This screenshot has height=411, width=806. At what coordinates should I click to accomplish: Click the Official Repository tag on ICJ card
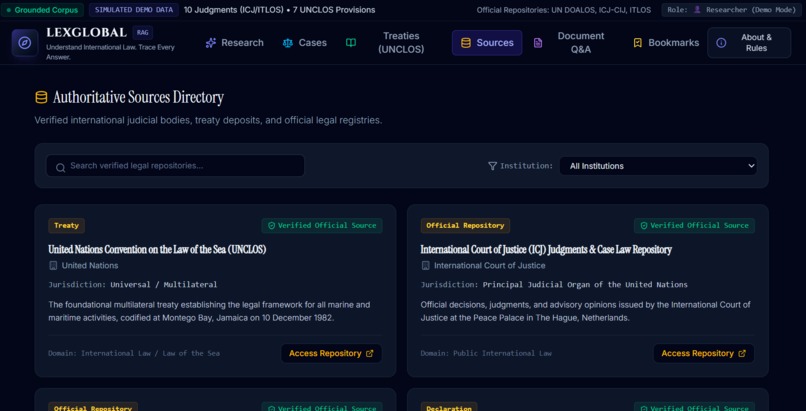pyautogui.click(x=465, y=226)
